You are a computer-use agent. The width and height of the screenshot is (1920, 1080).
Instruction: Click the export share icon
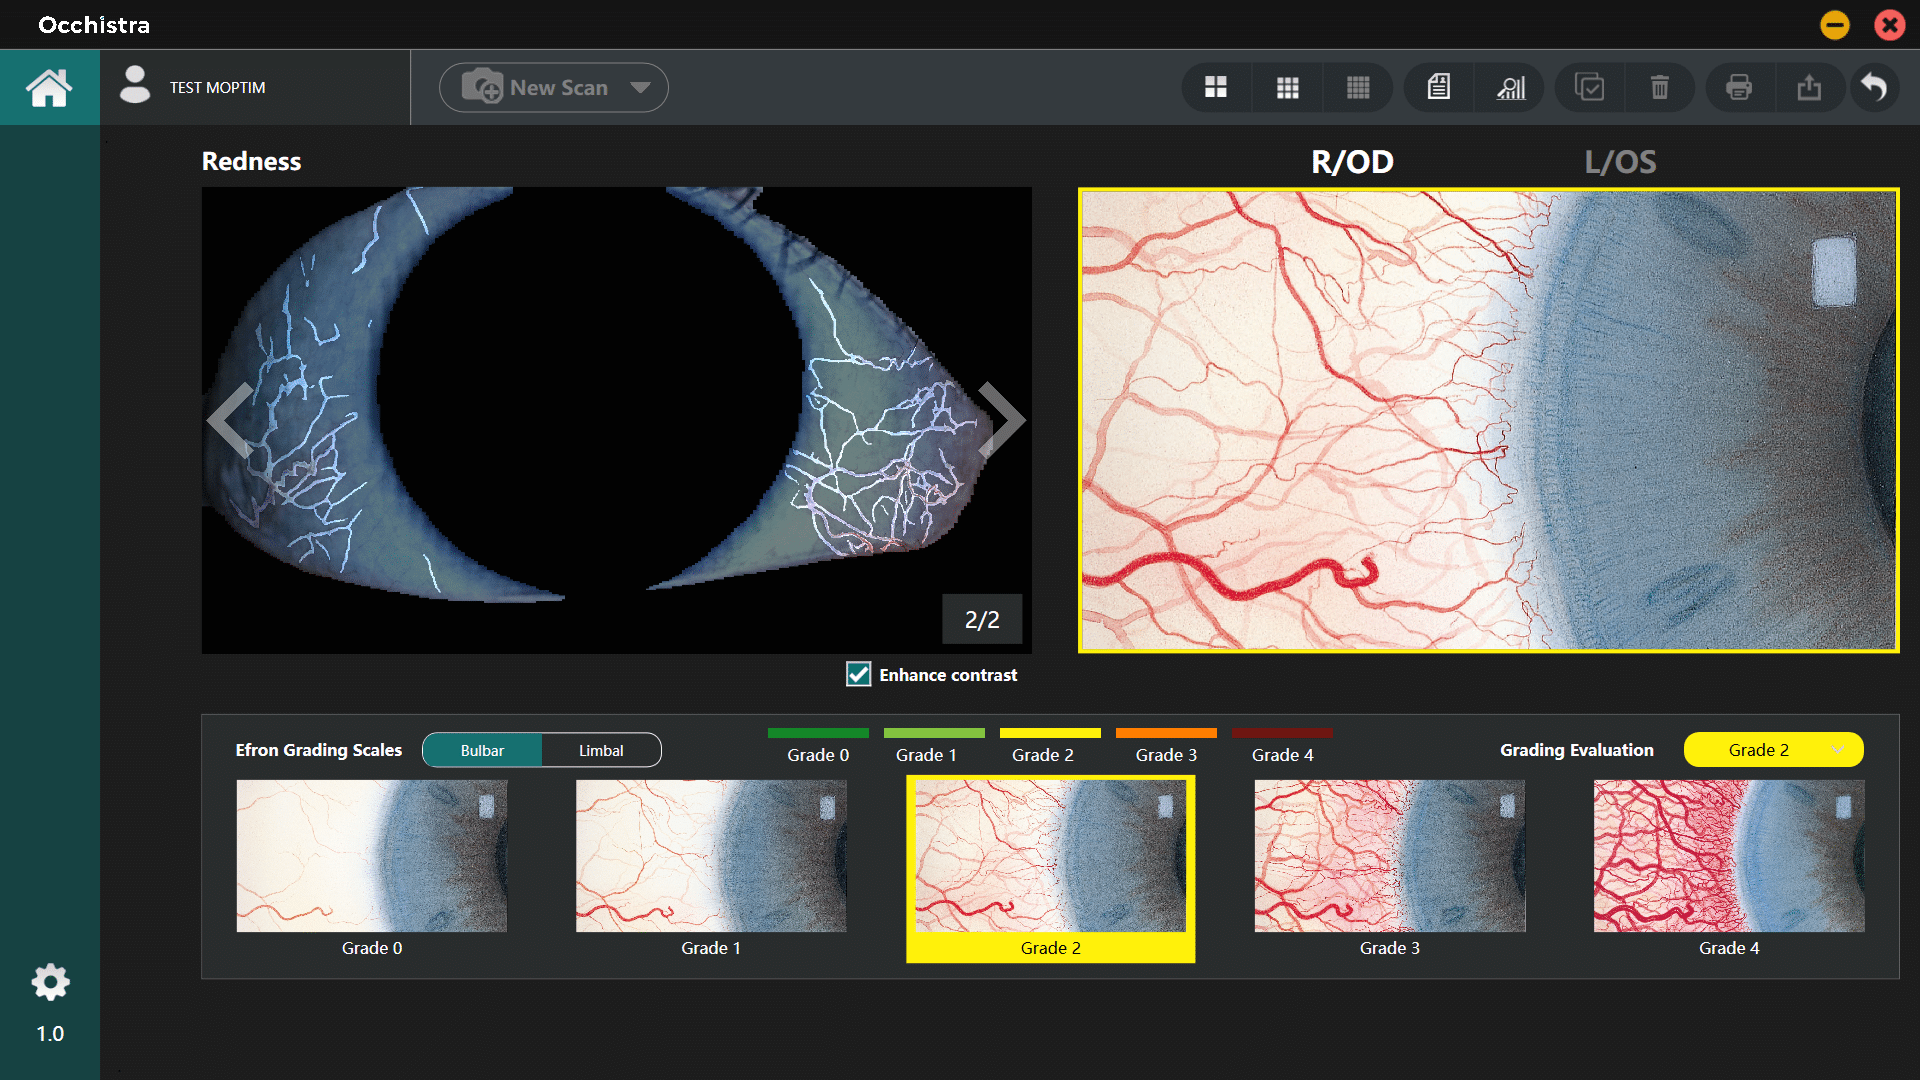[1809, 88]
